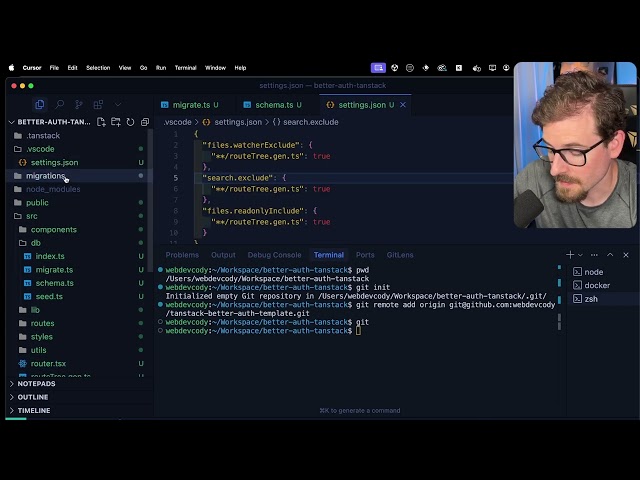Click the New File icon in explorer

click(x=101, y=122)
